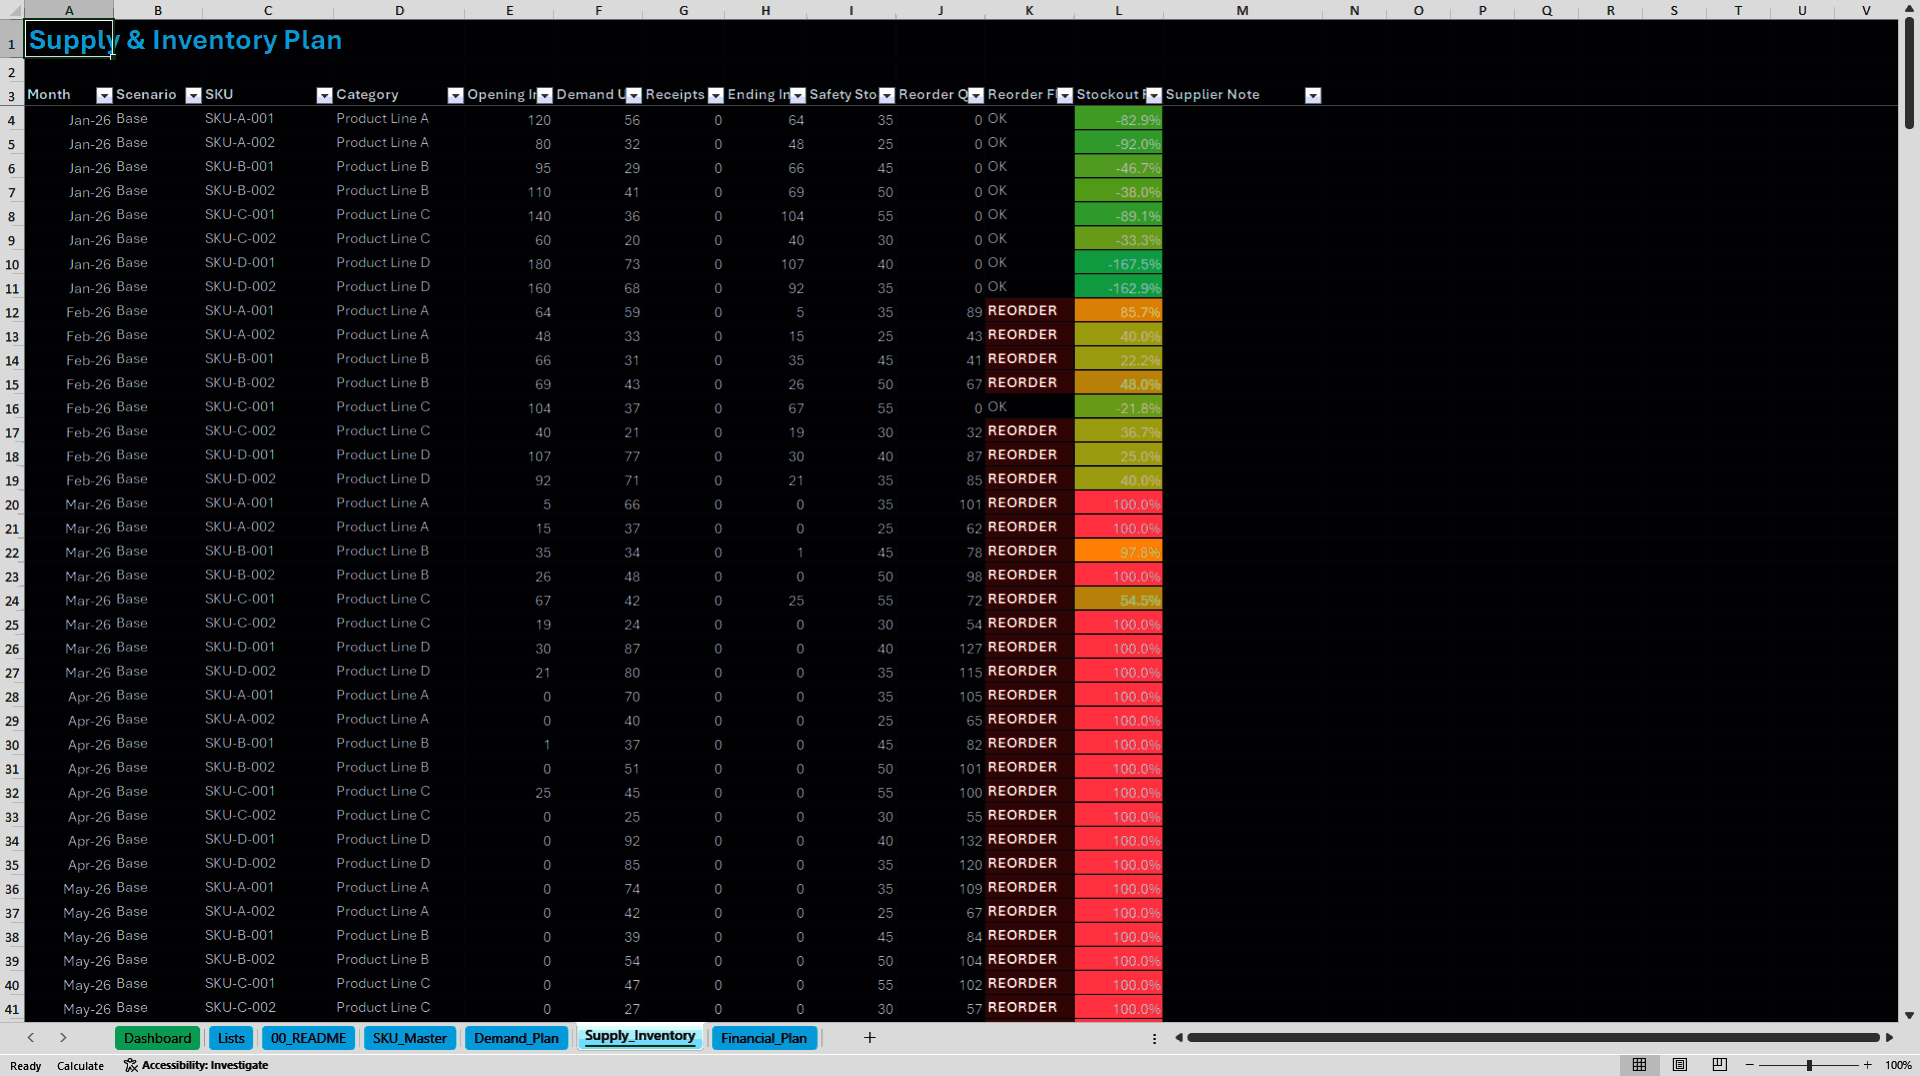Open the 00_README sheet tab
Image resolution: width=1920 pixels, height=1076 pixels.
click(308, 1038)
